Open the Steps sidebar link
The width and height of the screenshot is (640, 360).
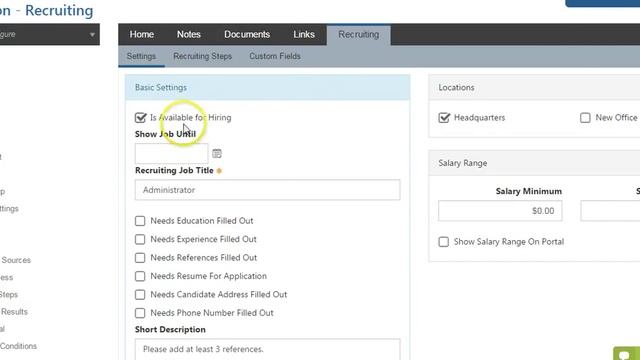click(9, 294)
